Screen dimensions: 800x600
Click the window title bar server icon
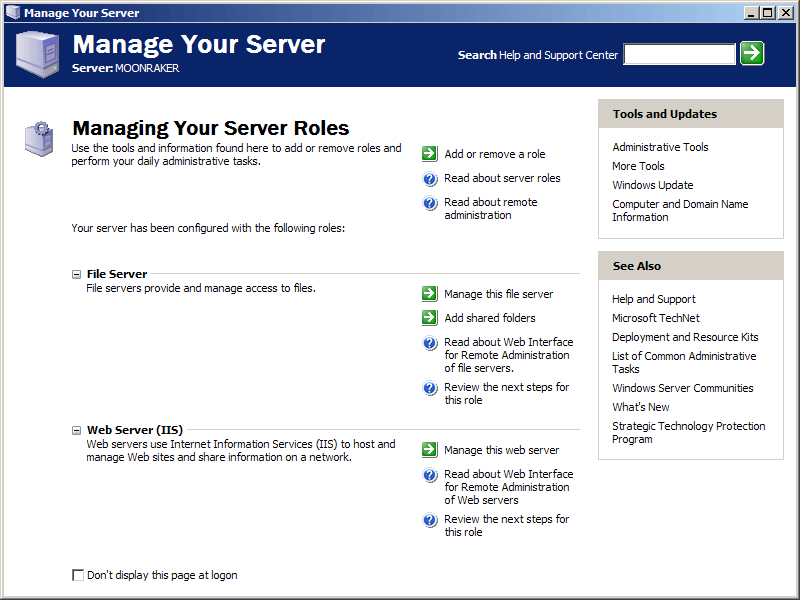coord(13,12)
